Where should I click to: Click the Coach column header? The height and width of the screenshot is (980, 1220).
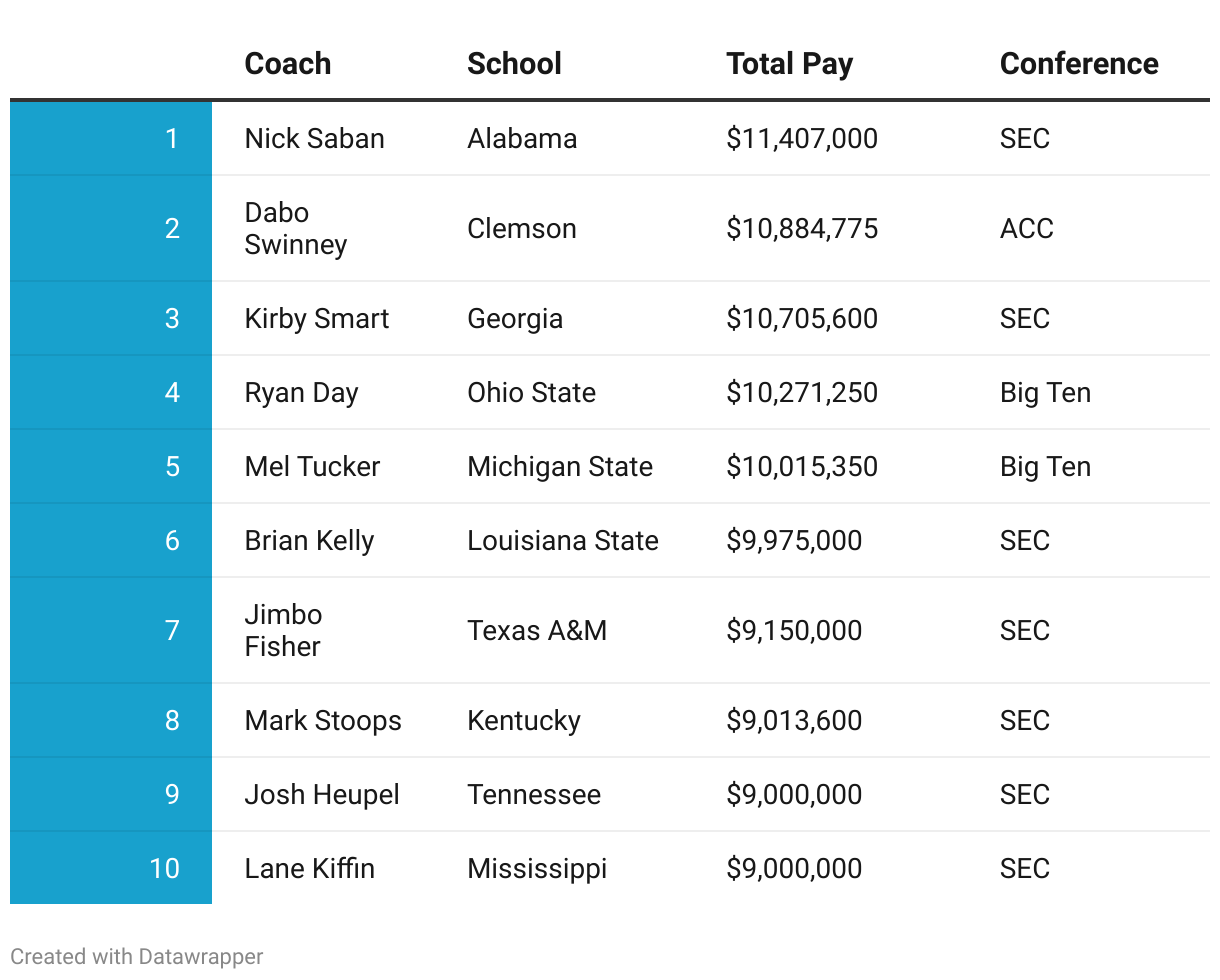pyautogui.click(x=287, y=64)
